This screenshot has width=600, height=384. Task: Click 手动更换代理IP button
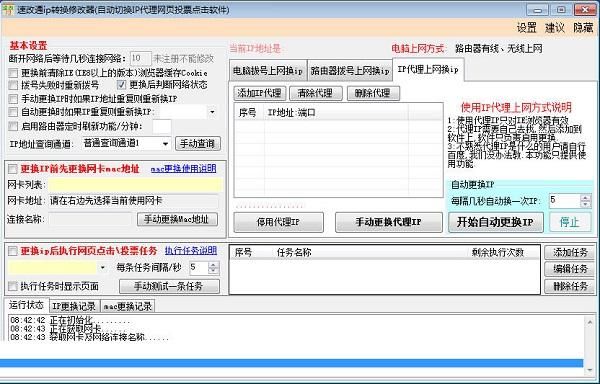tap(389, 222)
